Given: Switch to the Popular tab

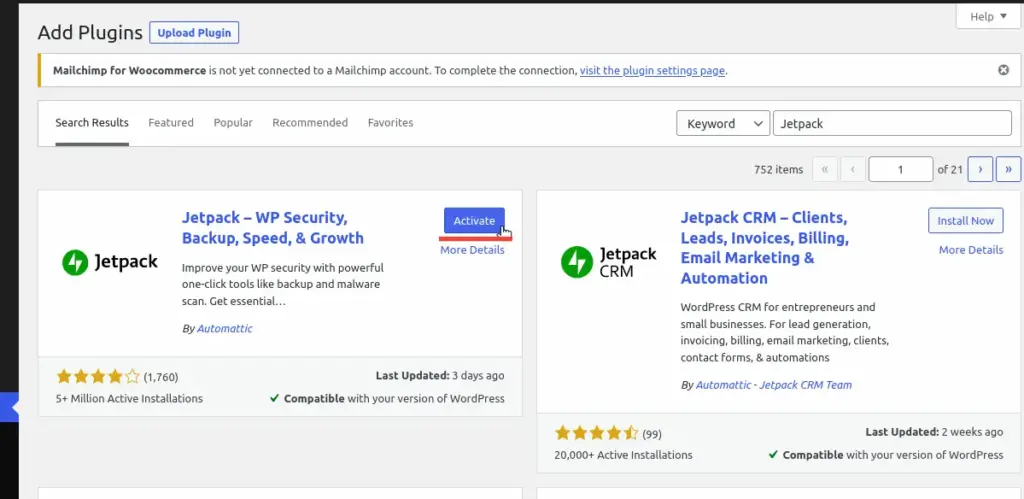Looking at the screenshot, I should point(233,123).
